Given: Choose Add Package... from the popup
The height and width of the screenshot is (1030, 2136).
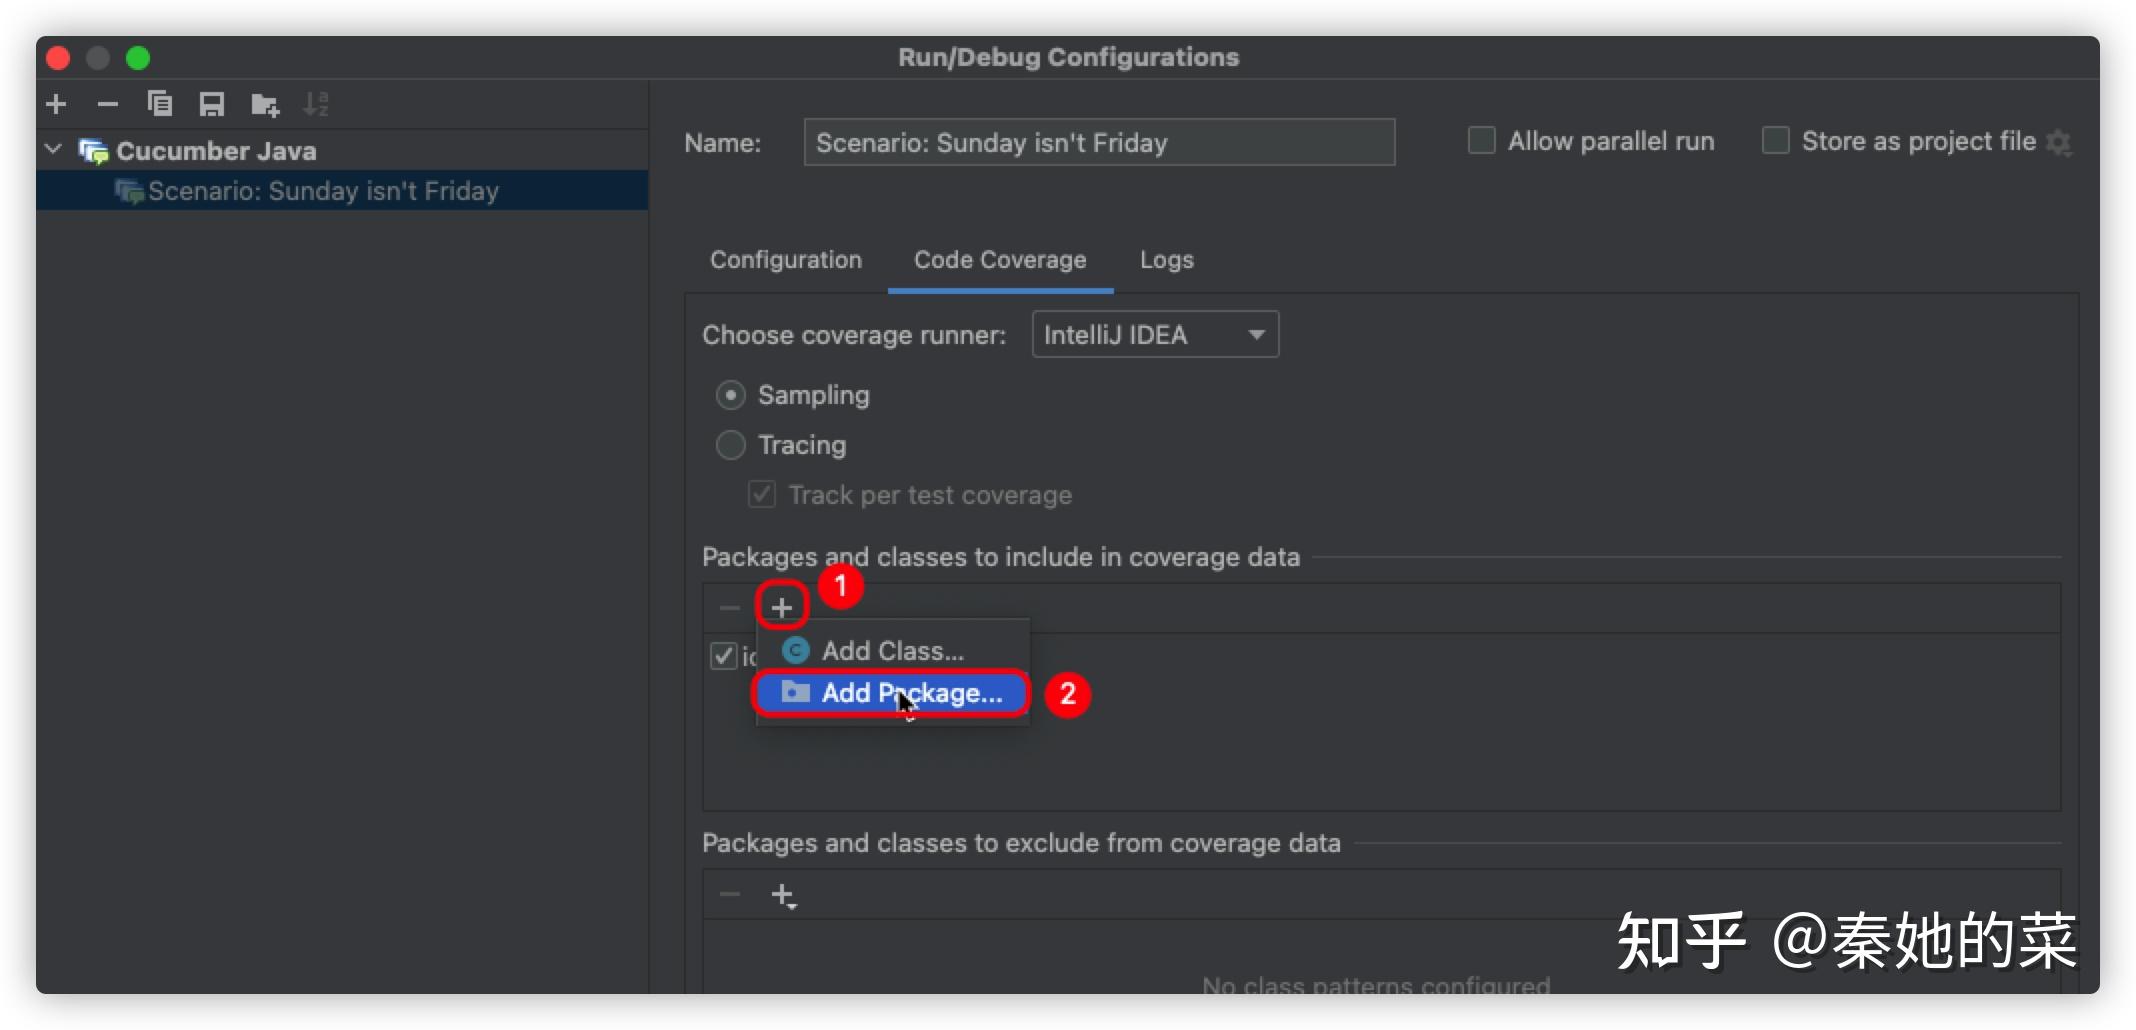Looking at the screenshot, I should click(892, 693).
